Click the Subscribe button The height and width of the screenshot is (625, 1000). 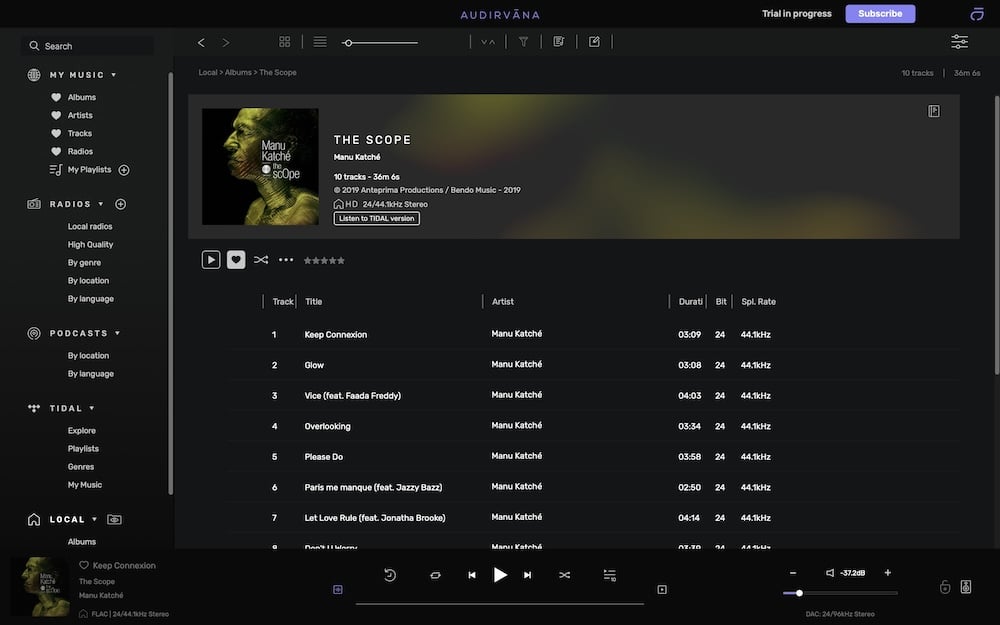click(880, 14)
